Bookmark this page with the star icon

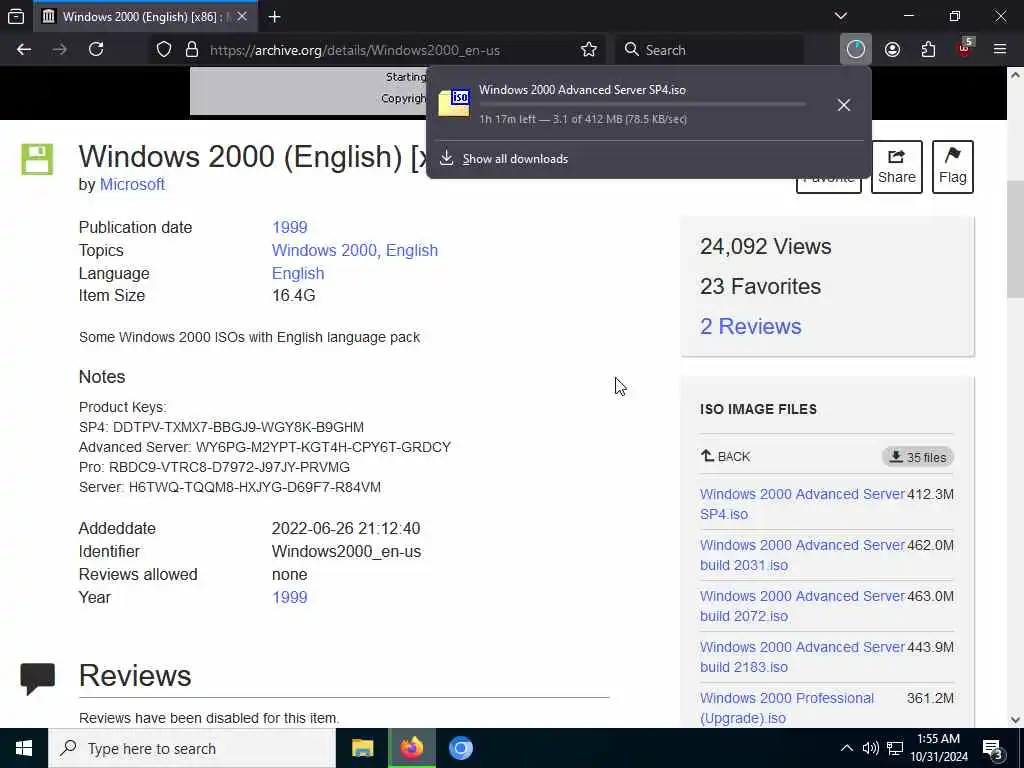[588, 50]
